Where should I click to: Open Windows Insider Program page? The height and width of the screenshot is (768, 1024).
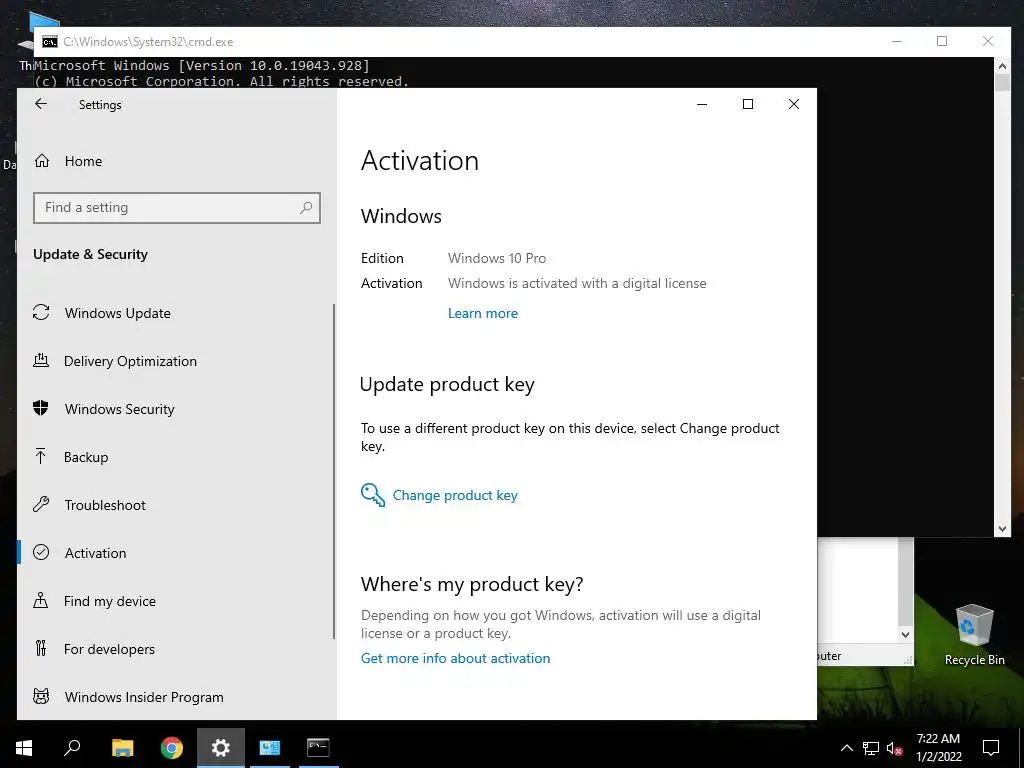[x=144, y=697]
